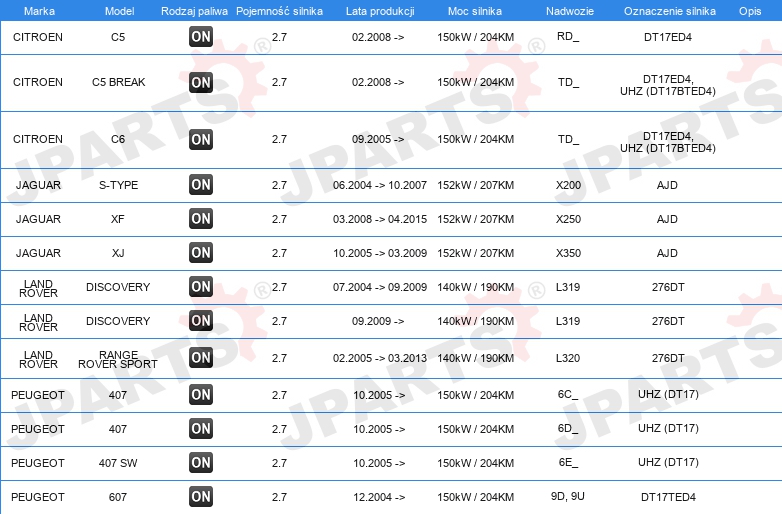
Task: Click the Oznaczenie silnika column header
Action: coord(670,11)
